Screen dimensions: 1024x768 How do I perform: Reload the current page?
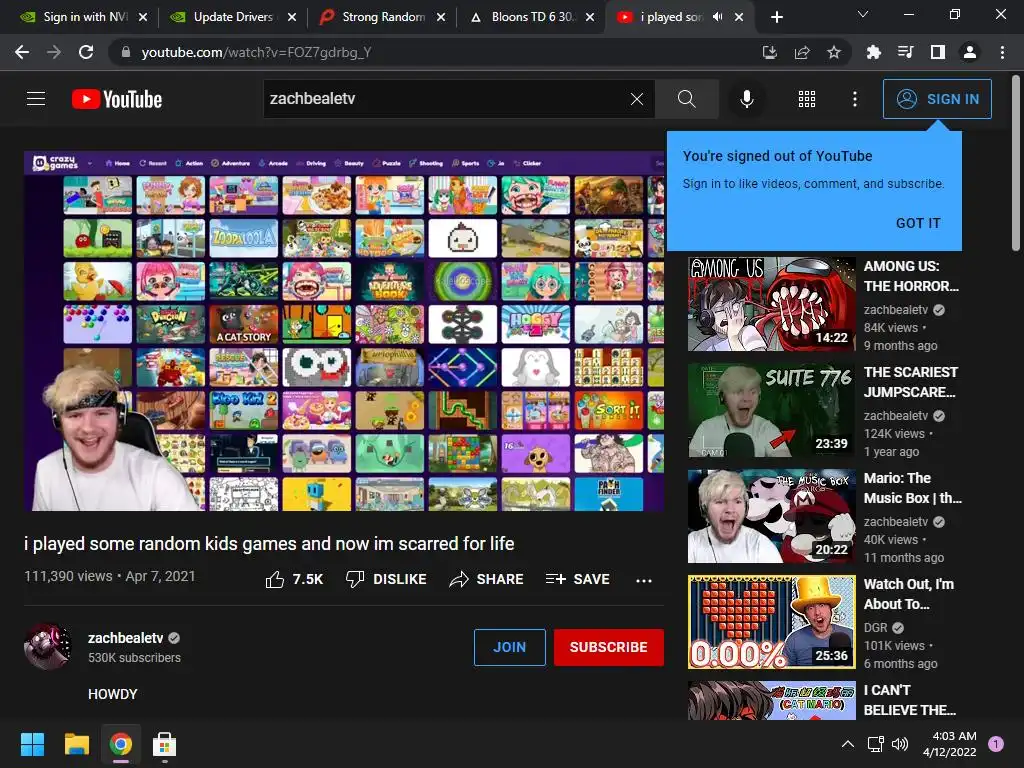coord(86,52)
